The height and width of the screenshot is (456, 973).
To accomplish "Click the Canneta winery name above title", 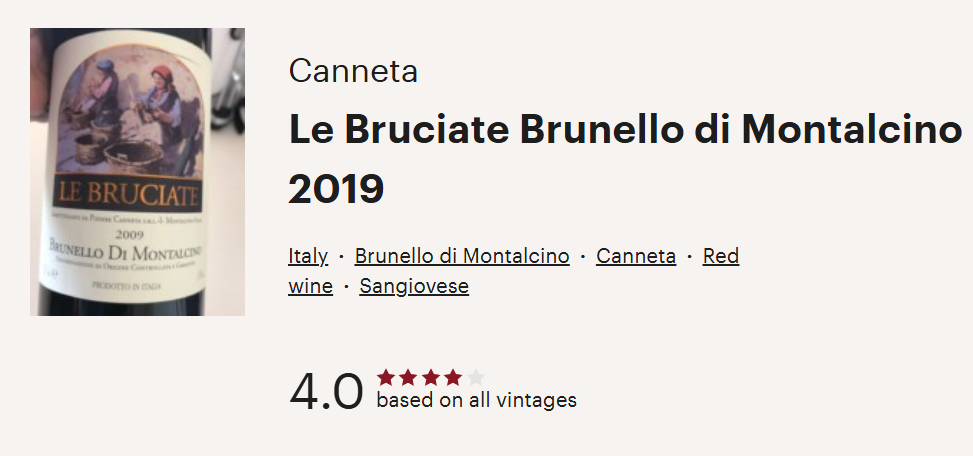I will click(353, 72).
